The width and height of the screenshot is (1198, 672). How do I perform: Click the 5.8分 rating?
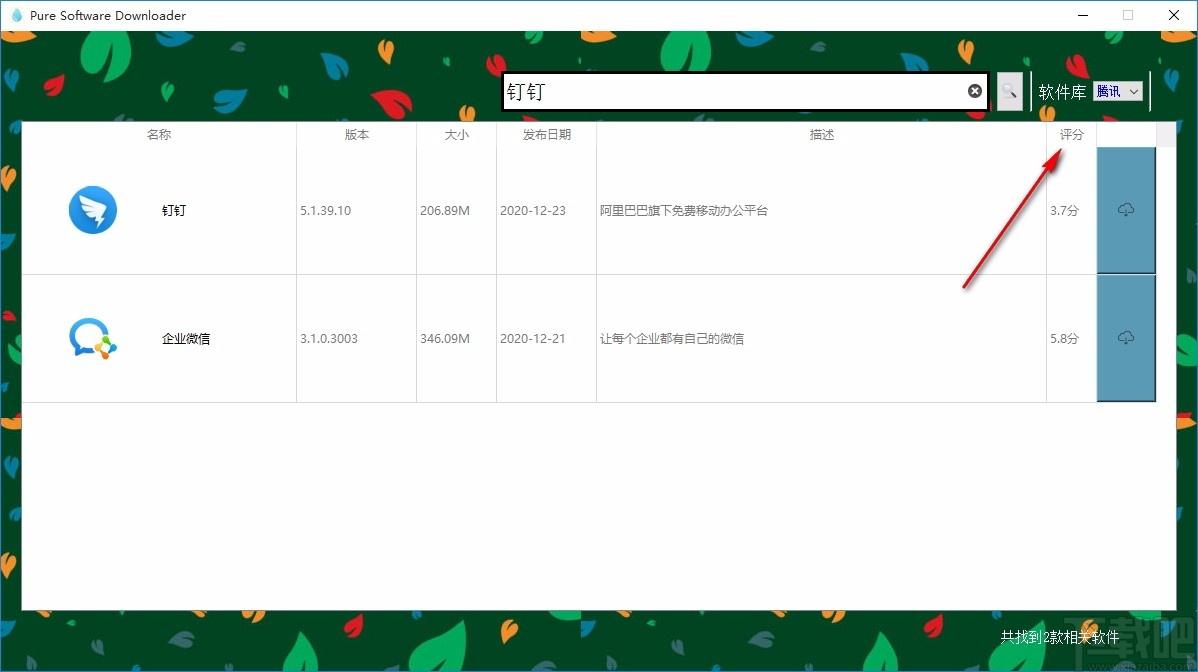point(1064,338)
